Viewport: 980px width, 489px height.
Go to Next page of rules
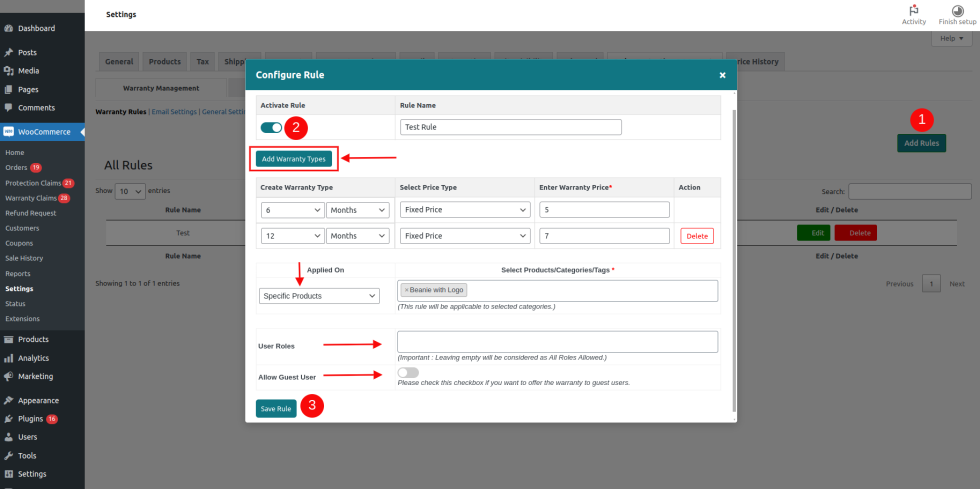pos(957,284)
